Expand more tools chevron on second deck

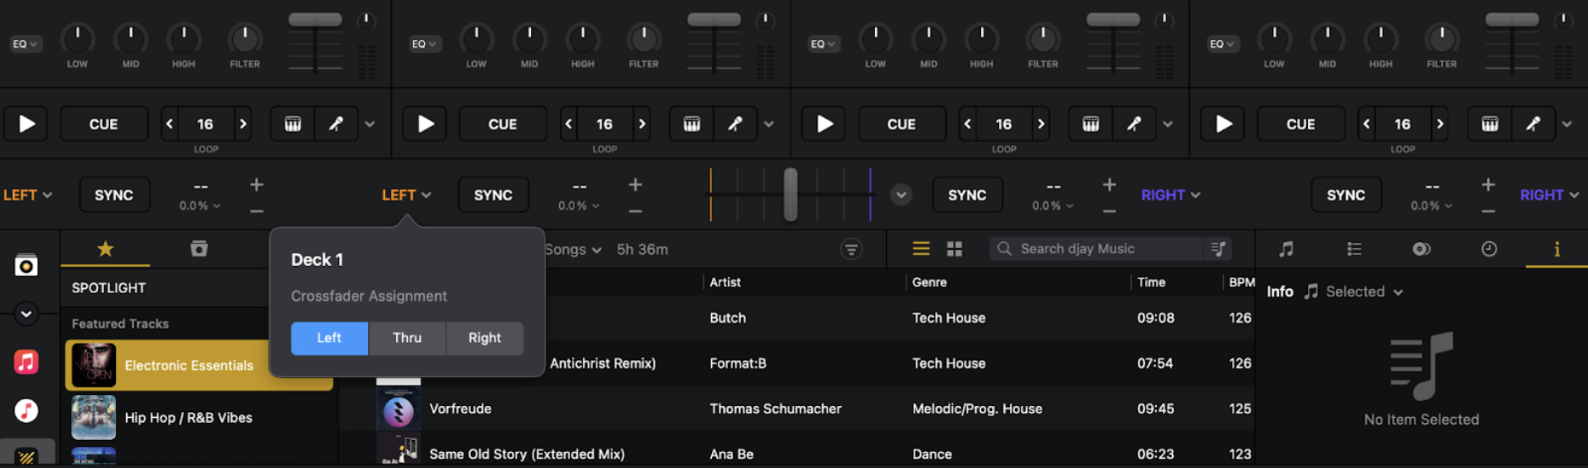point(769,124)
